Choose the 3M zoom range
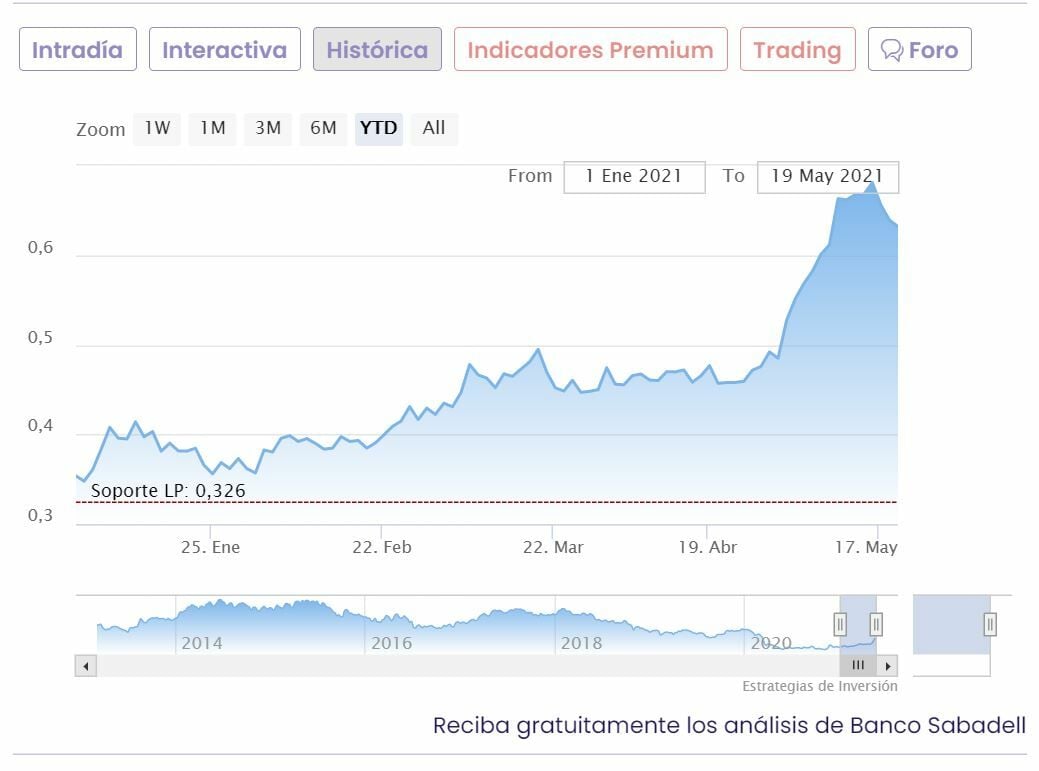The height and width of the screenshot is (771, 1039). (268, 128)
